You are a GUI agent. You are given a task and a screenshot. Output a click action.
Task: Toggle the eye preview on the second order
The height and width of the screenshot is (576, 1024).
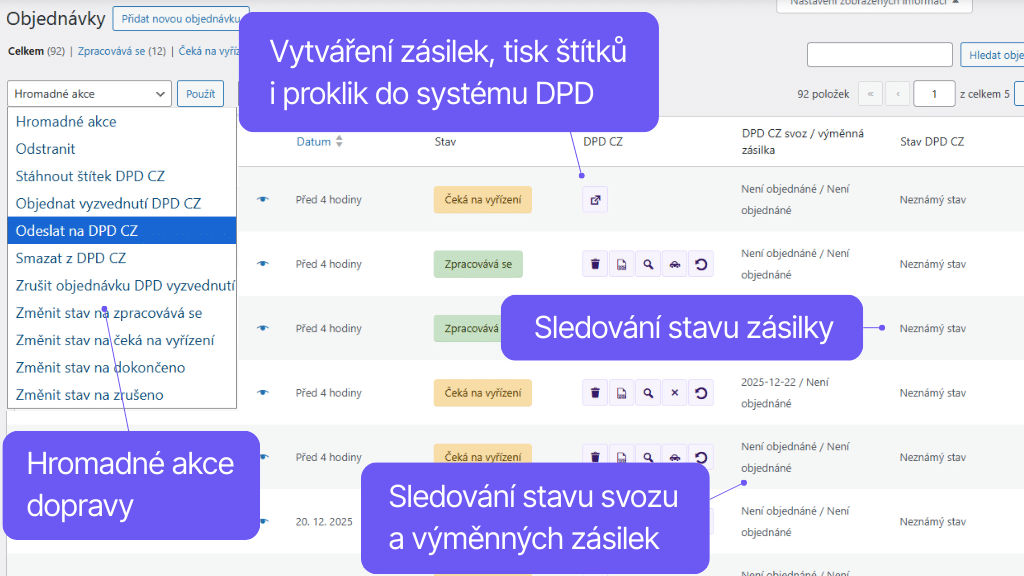262,263
